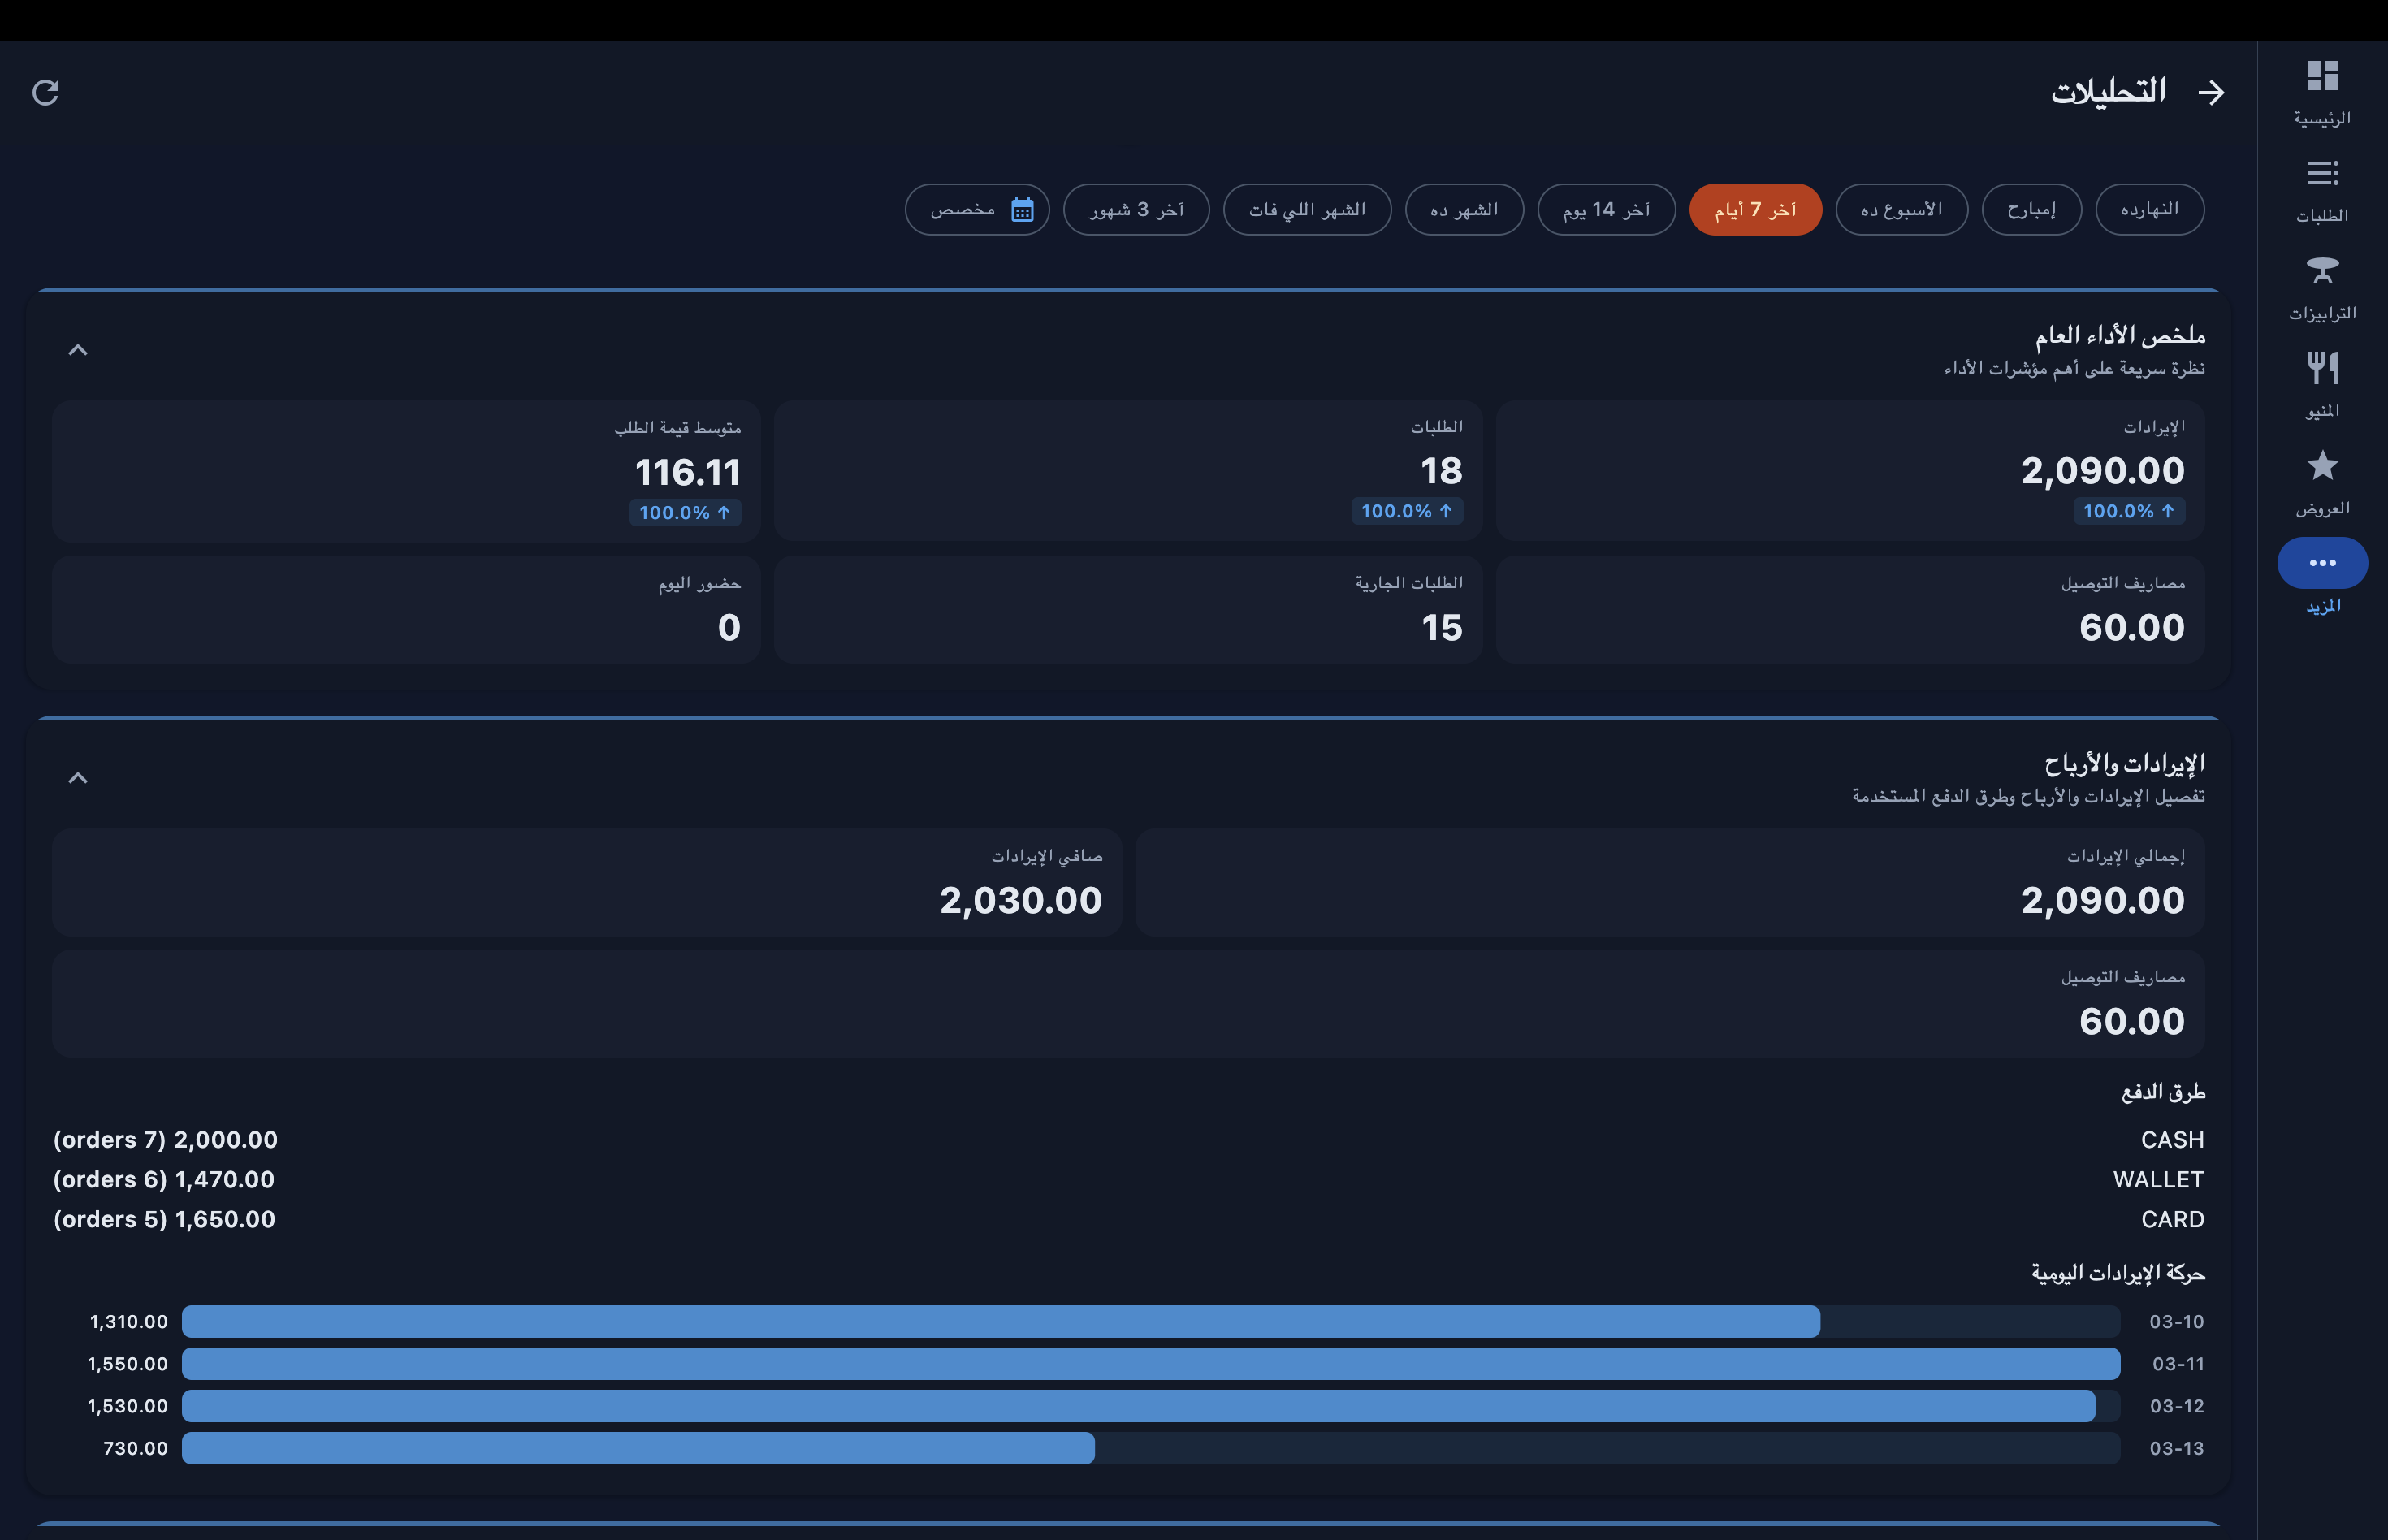
Task: Click the (orders 5) 1,650.00 value
Action: (164, 1220)
